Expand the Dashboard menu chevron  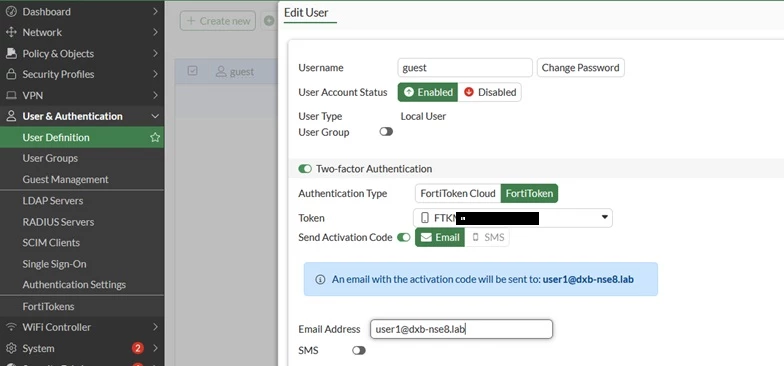156,11
